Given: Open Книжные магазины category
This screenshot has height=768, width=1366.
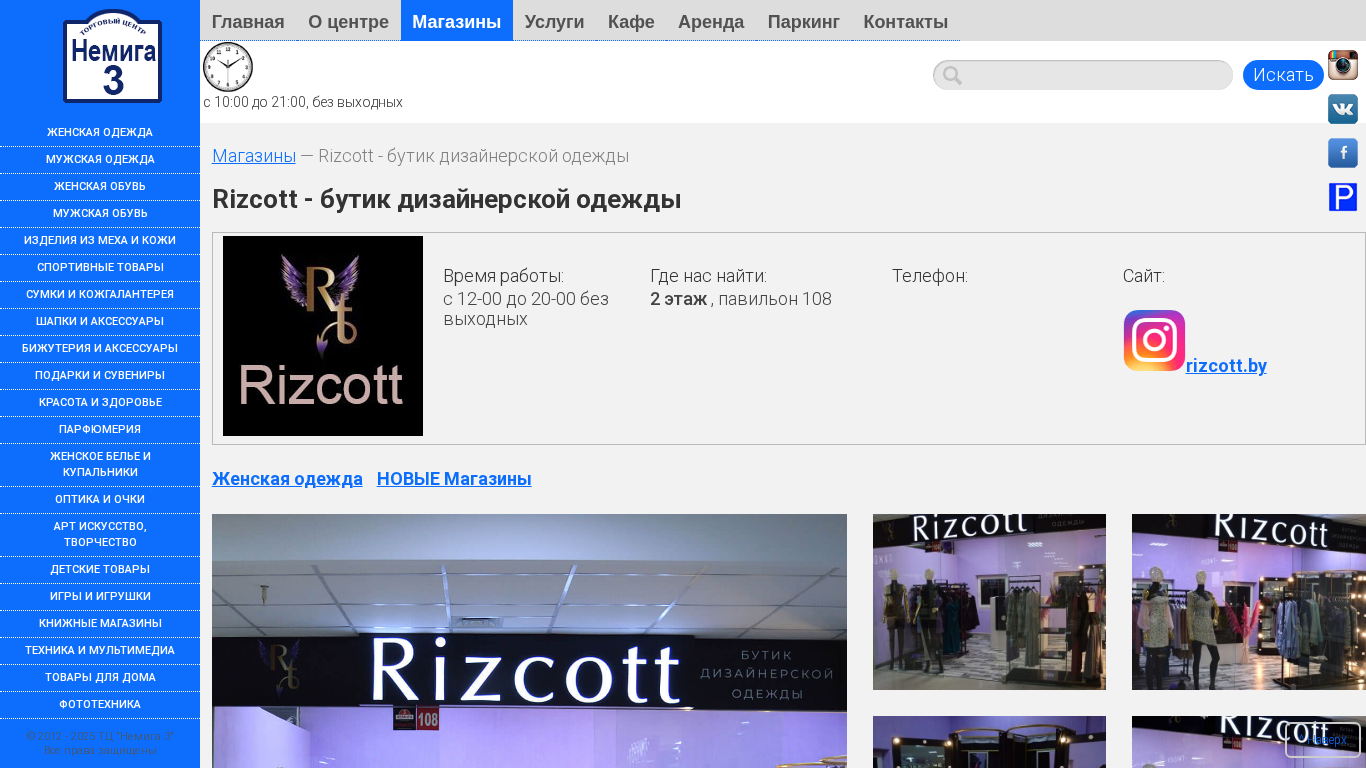Looking at the screenshot, I should pyautogui.click(x=100, y=624).
